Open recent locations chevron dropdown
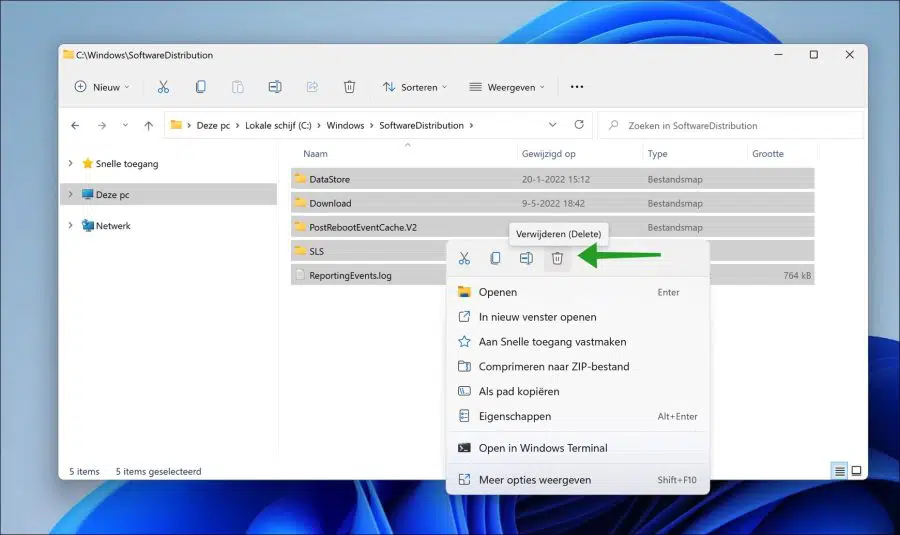This screenshot has height=535, width=900. click(x=125, y=125)
